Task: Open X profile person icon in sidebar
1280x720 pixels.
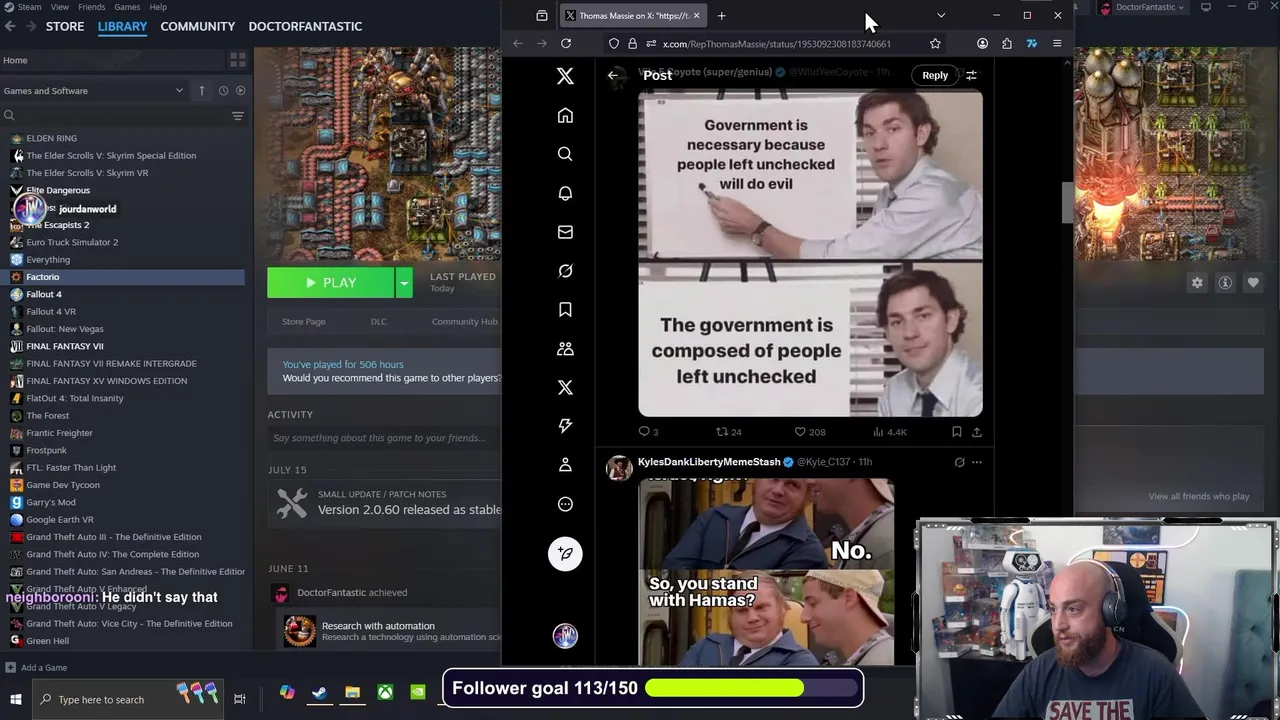Action: pos(565,465)
